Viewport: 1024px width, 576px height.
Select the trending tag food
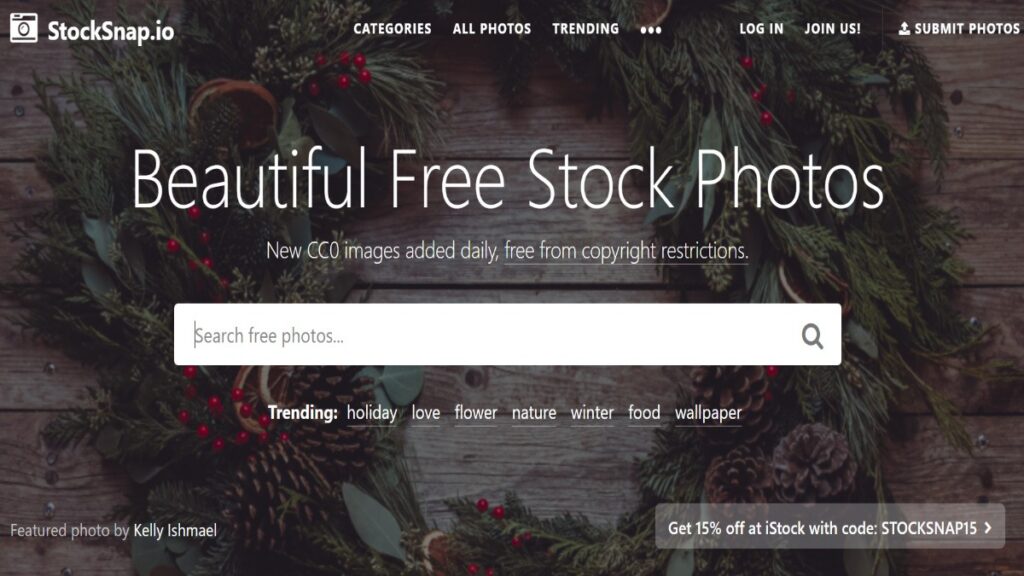644,413
